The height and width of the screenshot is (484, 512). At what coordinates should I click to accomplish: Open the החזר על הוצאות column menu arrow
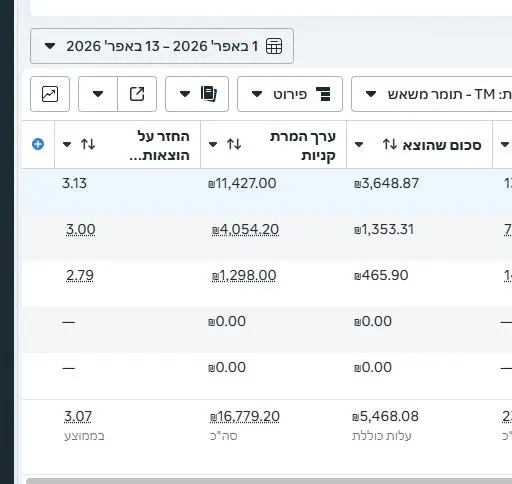[67, 144]
